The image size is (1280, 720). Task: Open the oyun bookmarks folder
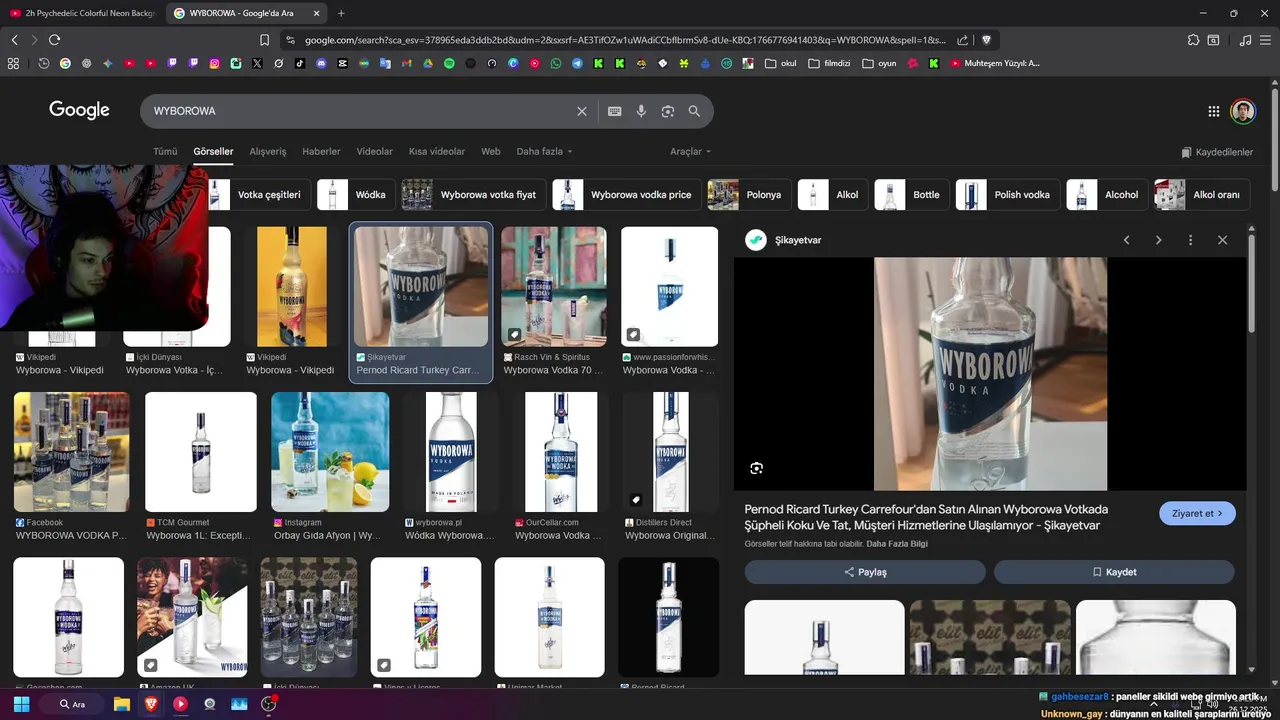click(x=879, y=63)
